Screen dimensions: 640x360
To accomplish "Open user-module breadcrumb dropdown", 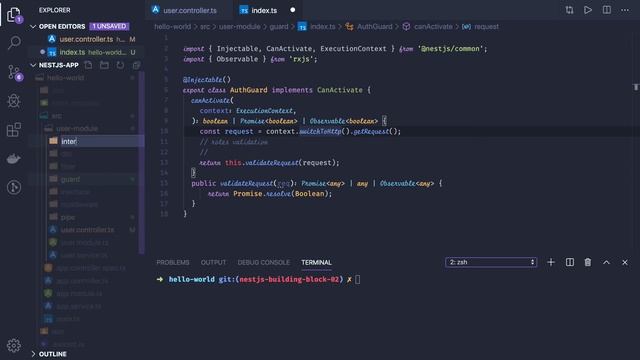I will point(239,27).
